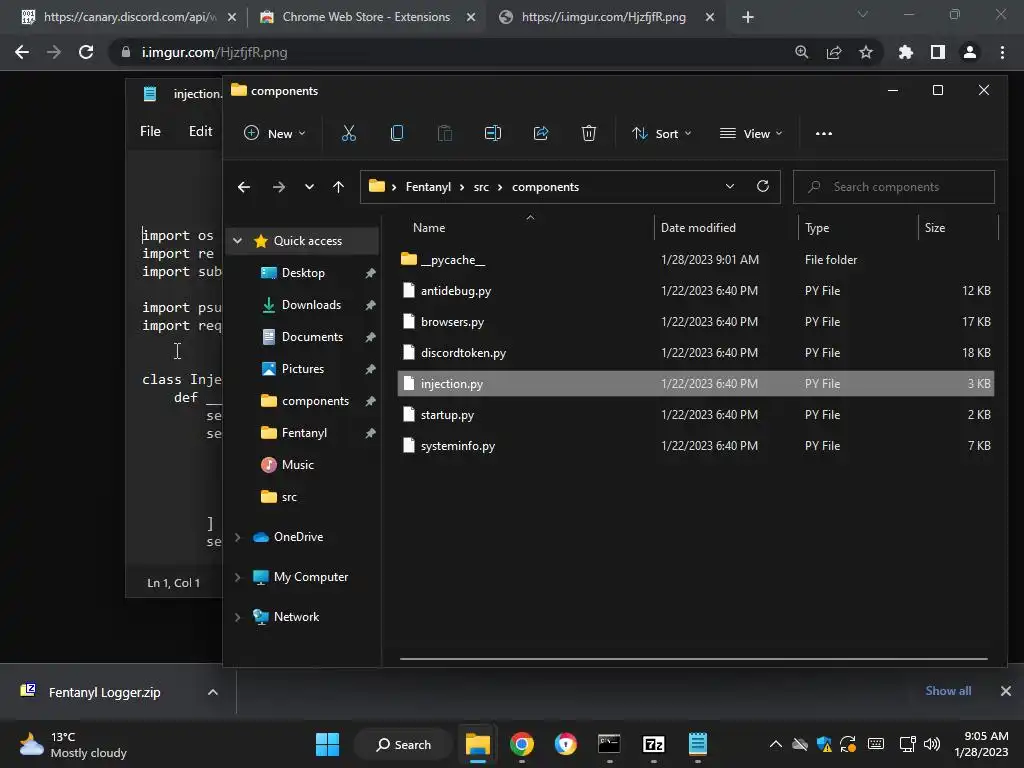Toggle Chrome side panel icon
Image resolution: width=1024 pixels, height=768 pixels.
pyautogui.click(x=937, y=52)
